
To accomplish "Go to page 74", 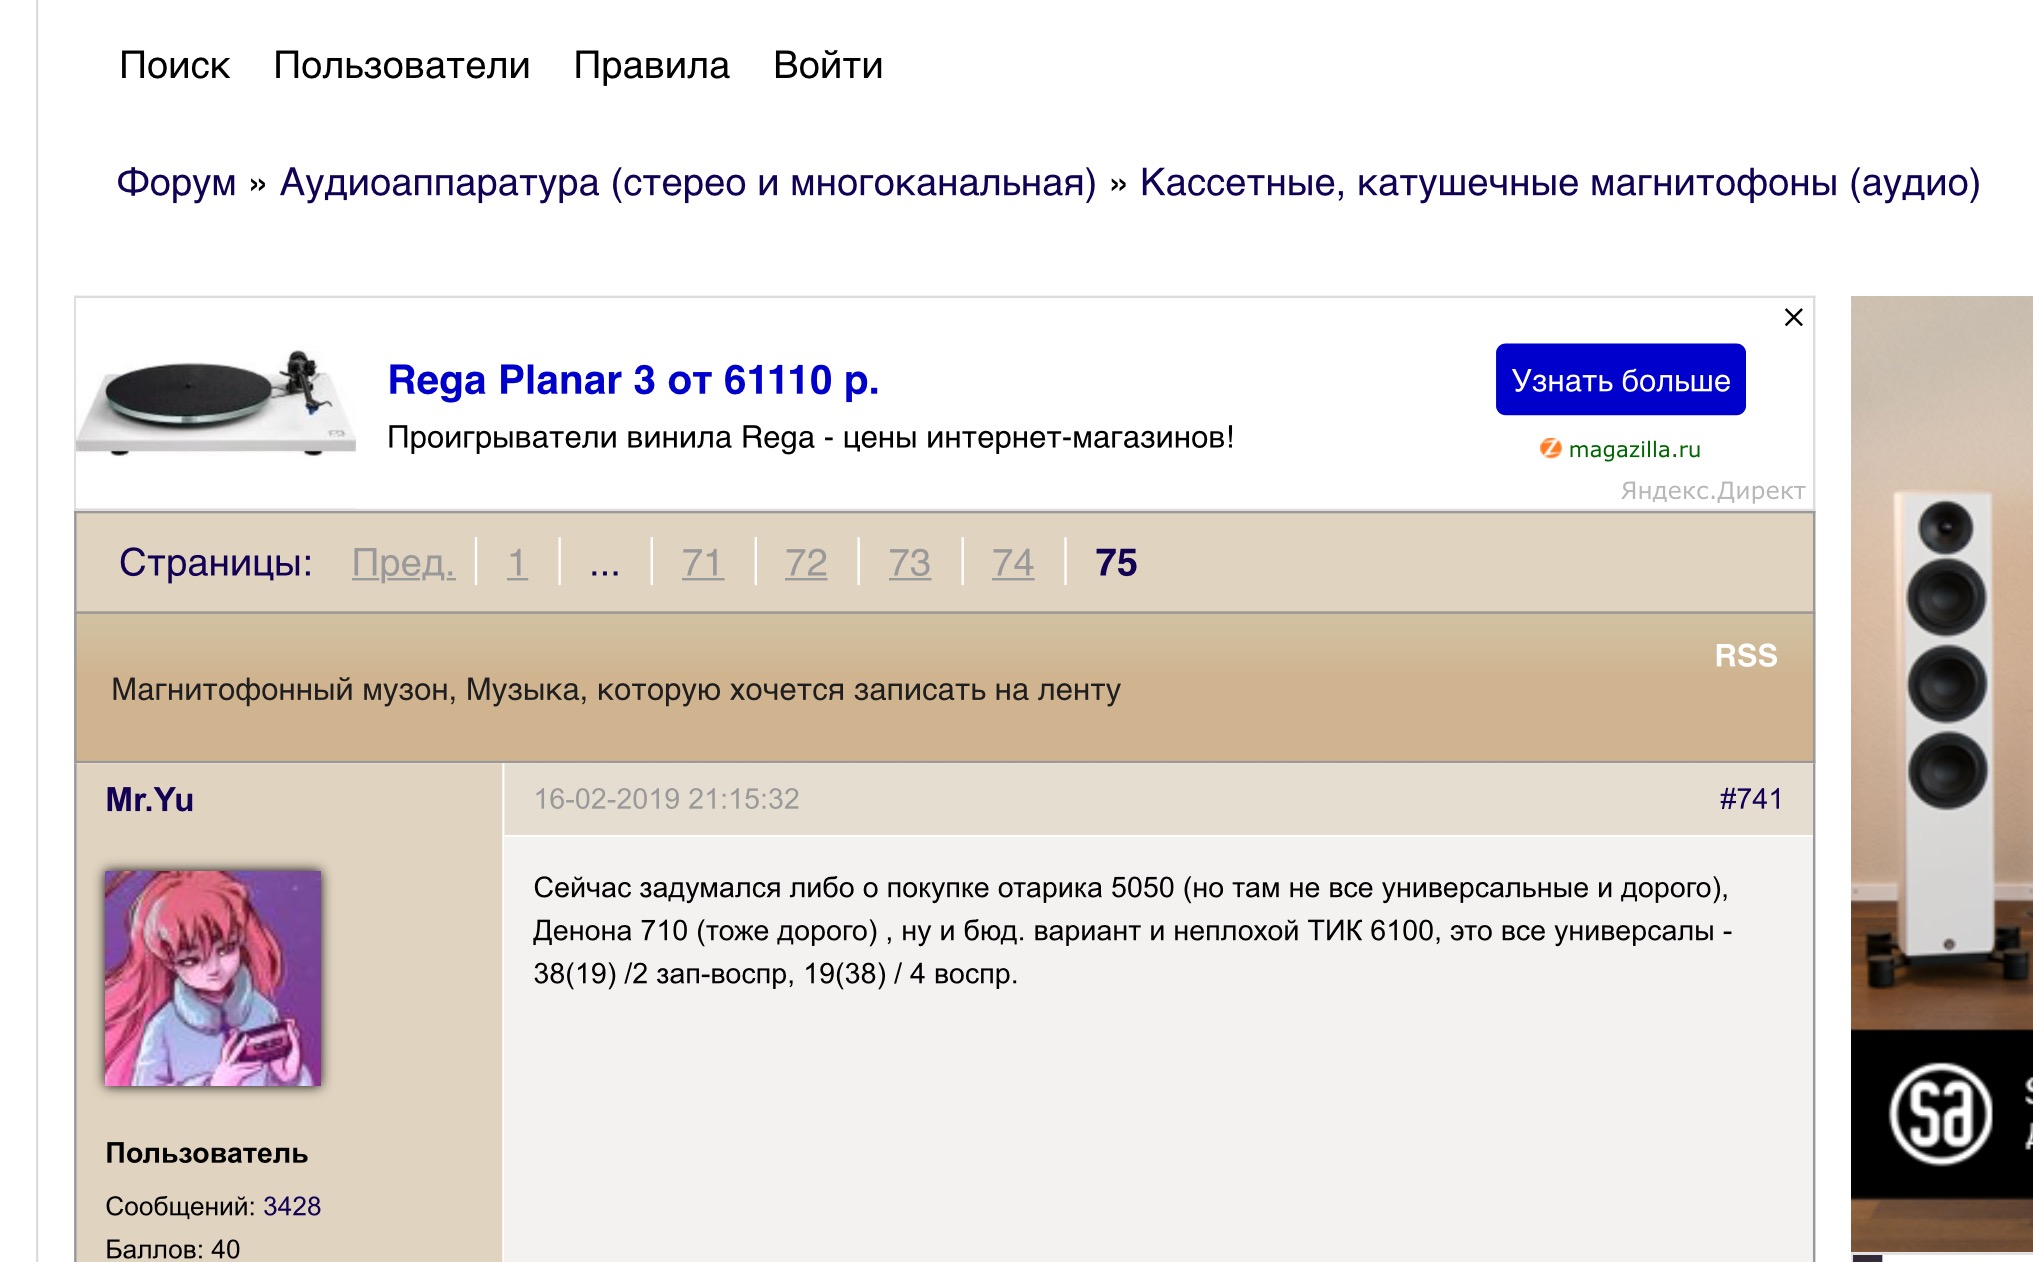I will [1012, 563].
